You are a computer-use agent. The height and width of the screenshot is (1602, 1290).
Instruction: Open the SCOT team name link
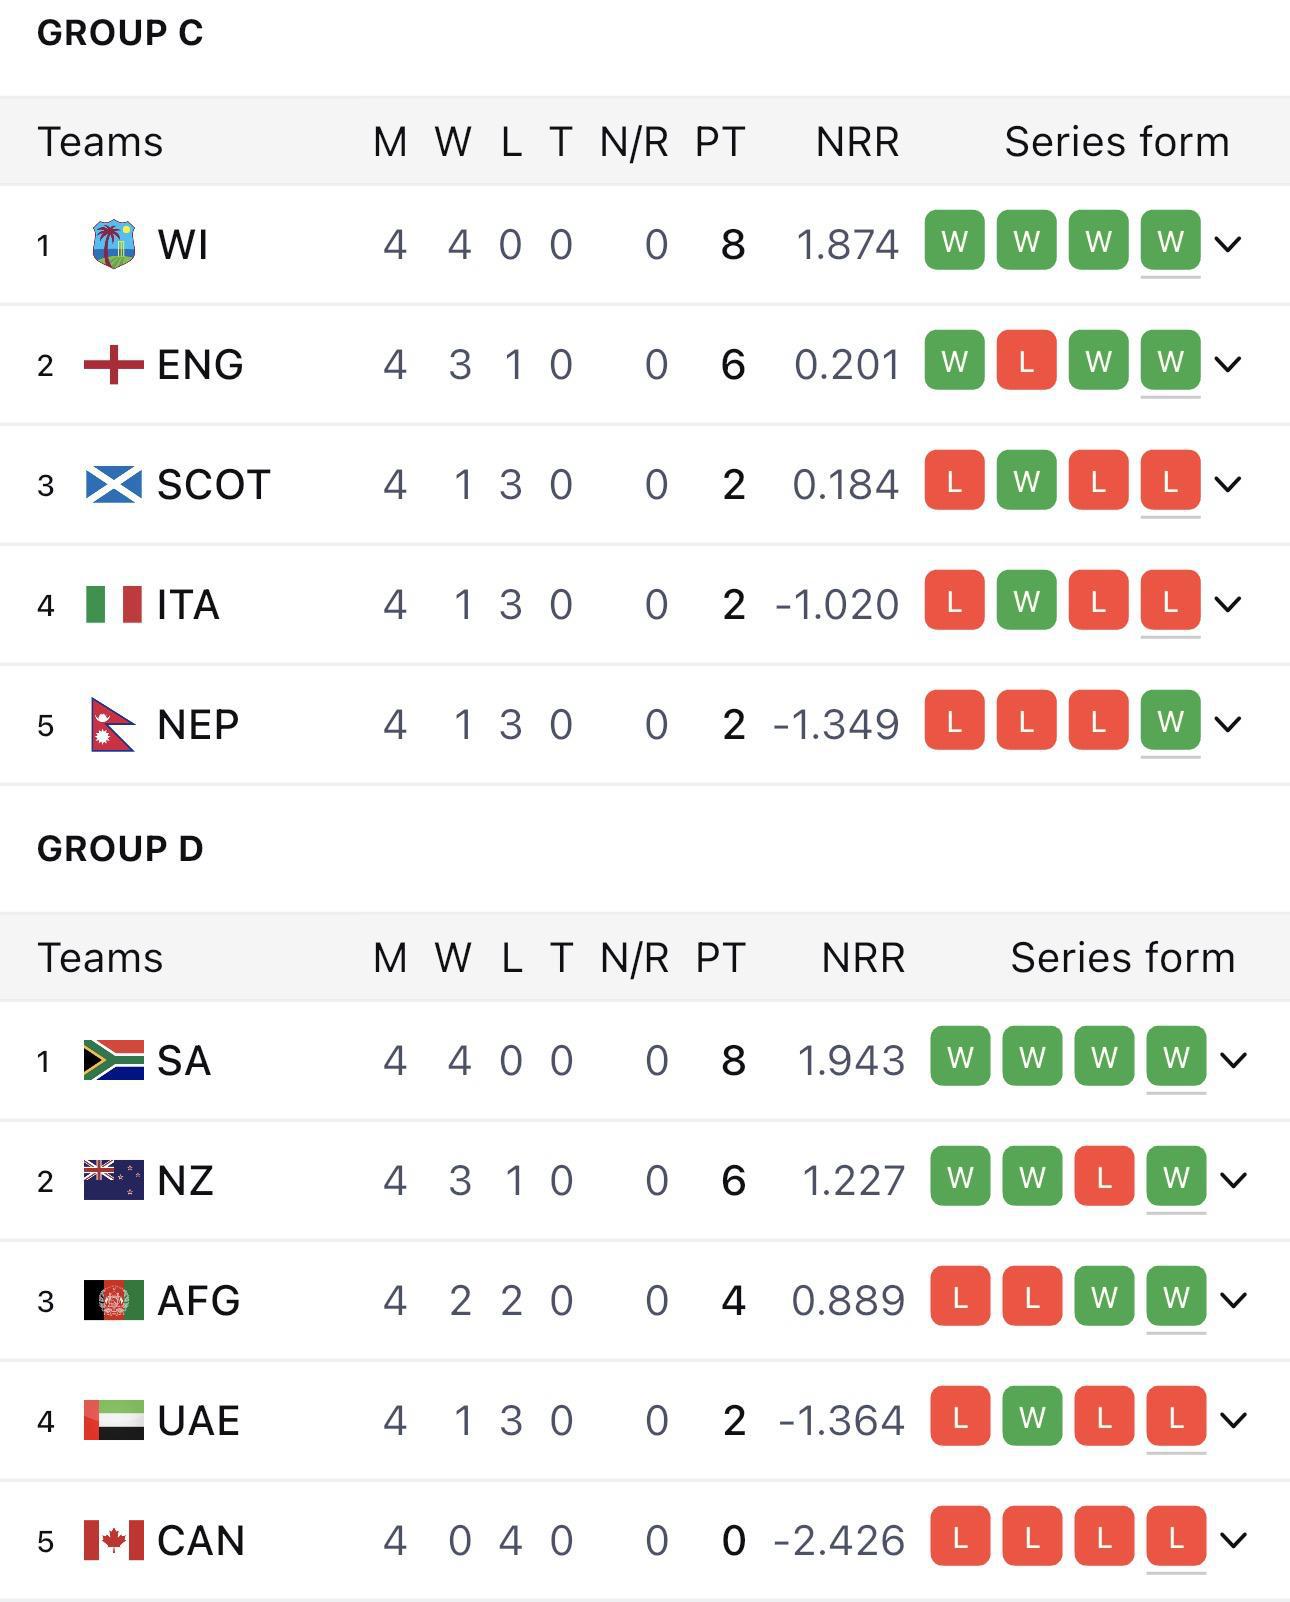click(x=214, y=485)
